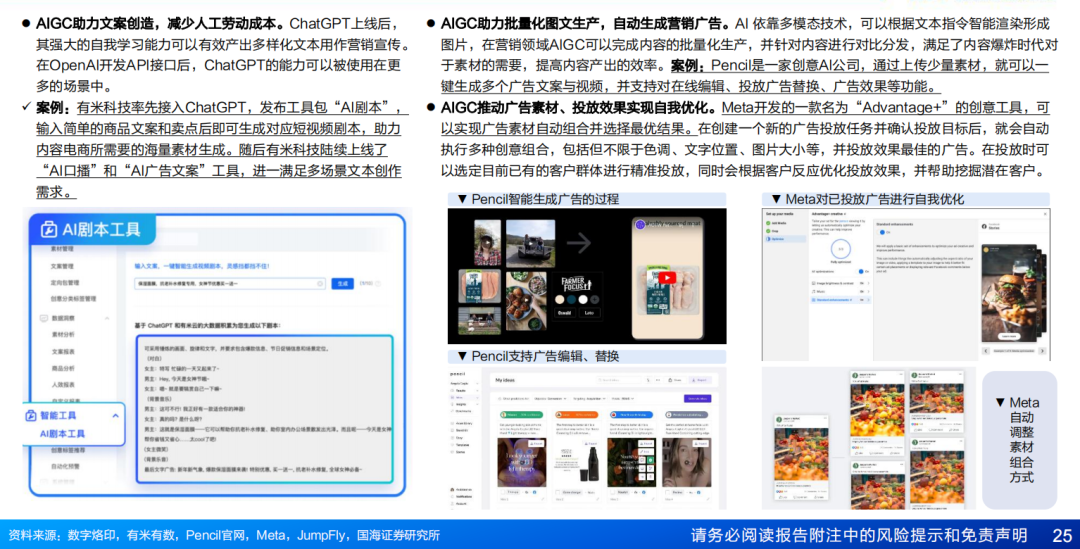Screen dimensions: 1080x549
Task: Toggle the Standard enhancements On switch
Action: pyautogui.click(x=882, y=233)
